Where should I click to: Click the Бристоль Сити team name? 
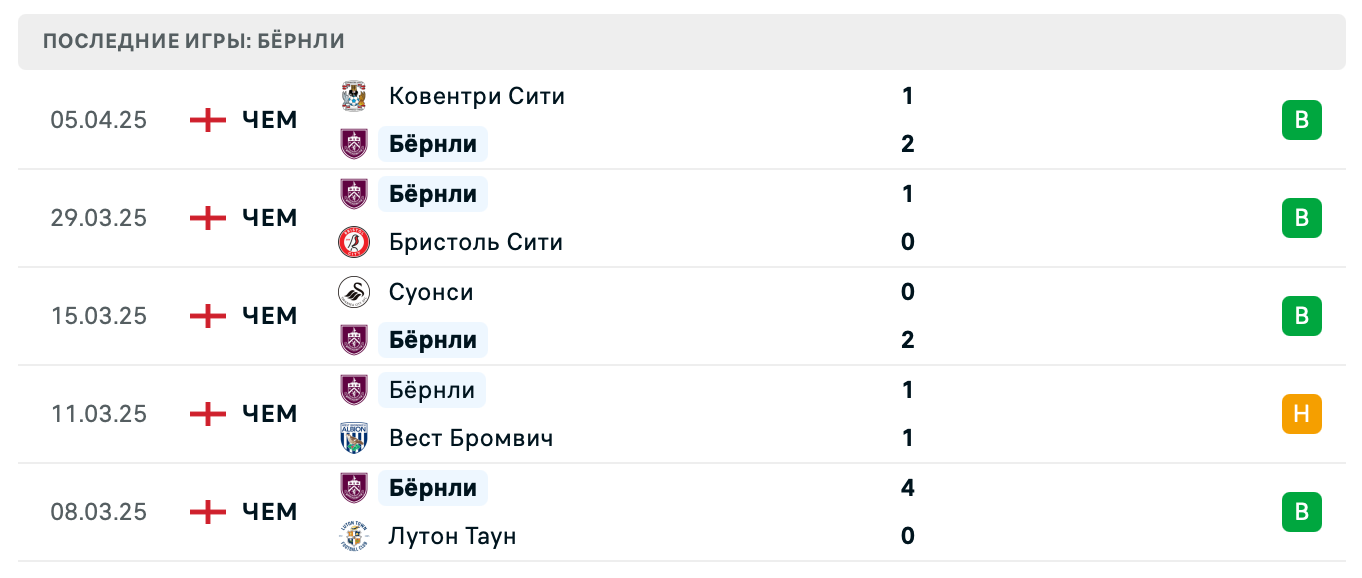click(x=476, y=242)
